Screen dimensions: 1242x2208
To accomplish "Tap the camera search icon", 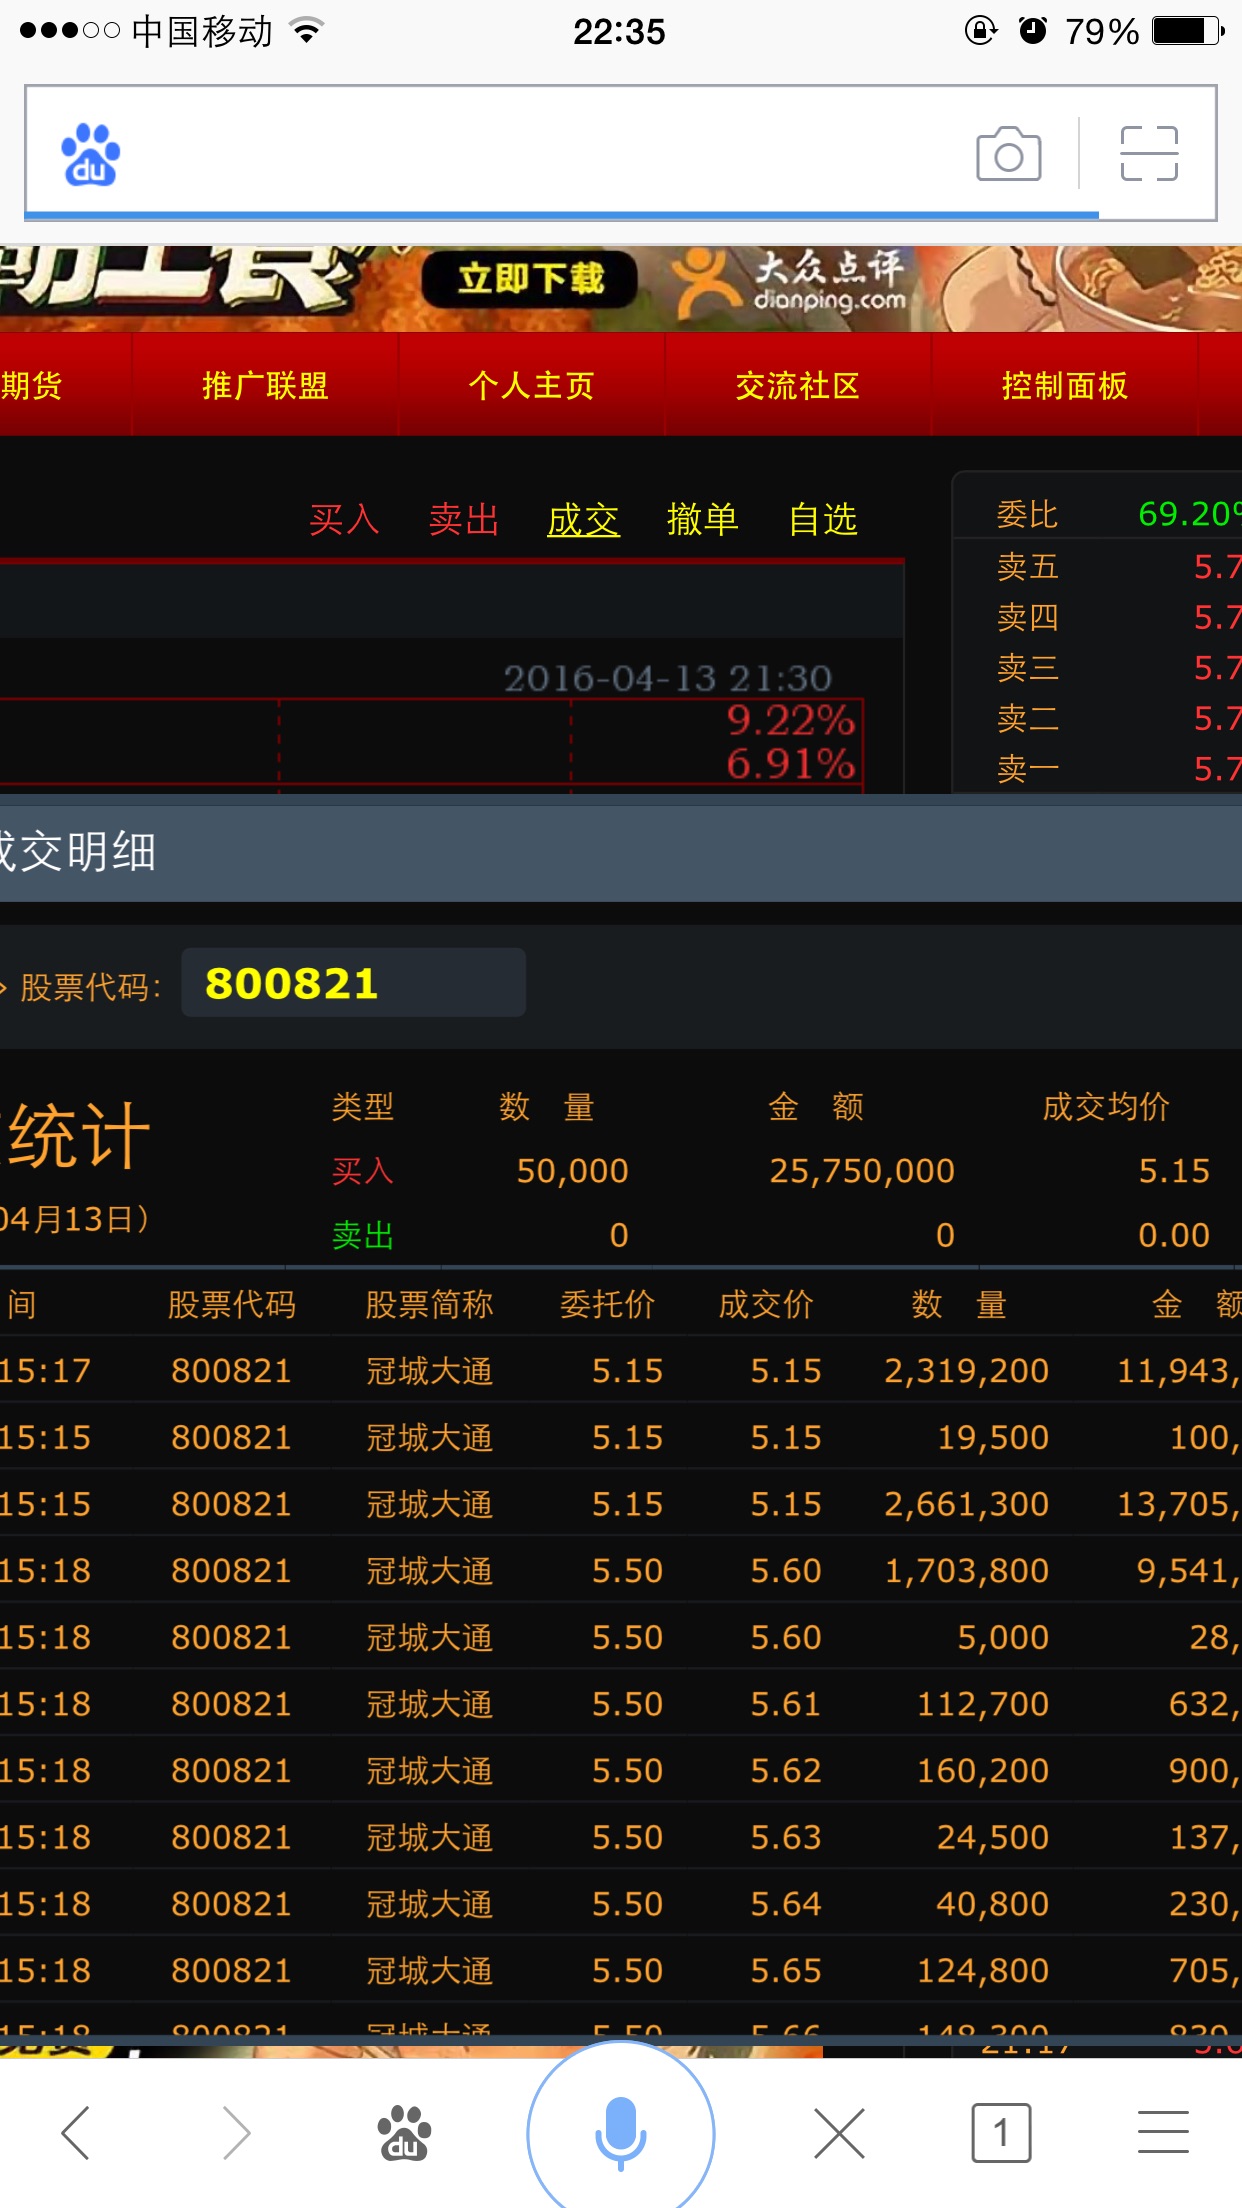I will point(1008,154).
